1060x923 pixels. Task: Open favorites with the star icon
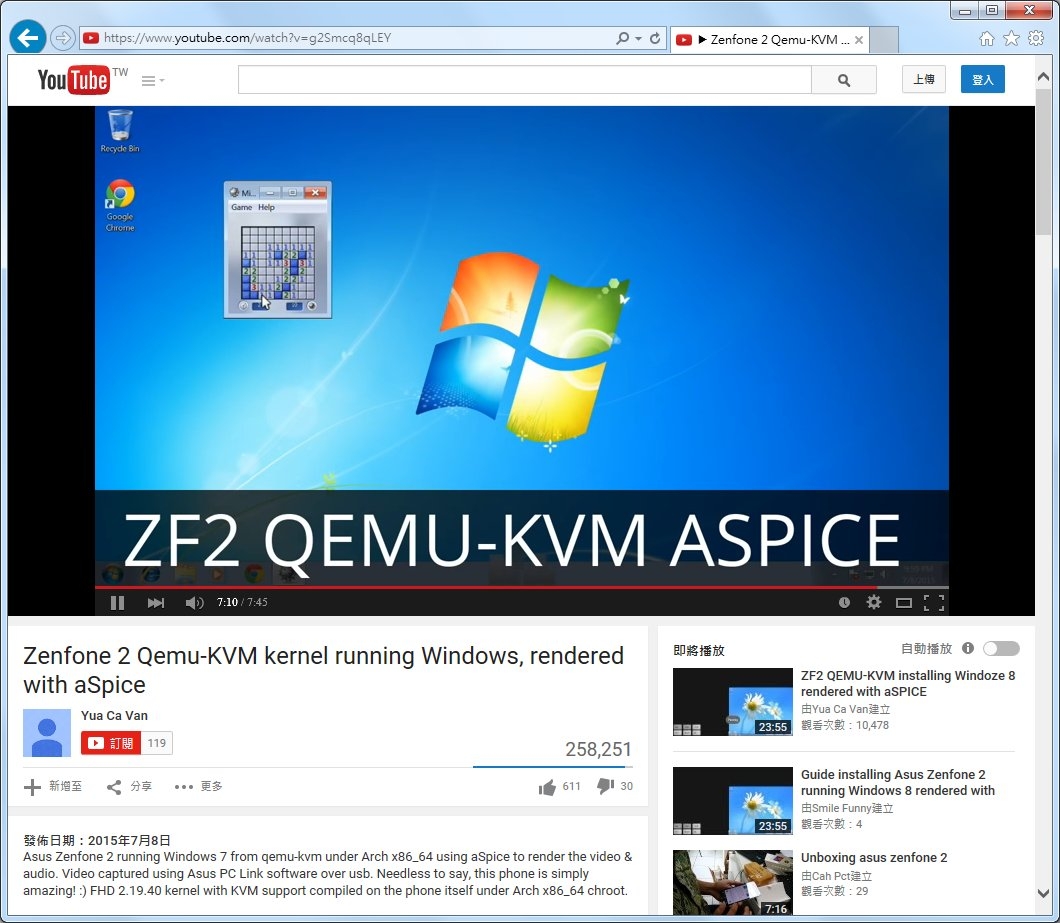(x=1011, y=39)
